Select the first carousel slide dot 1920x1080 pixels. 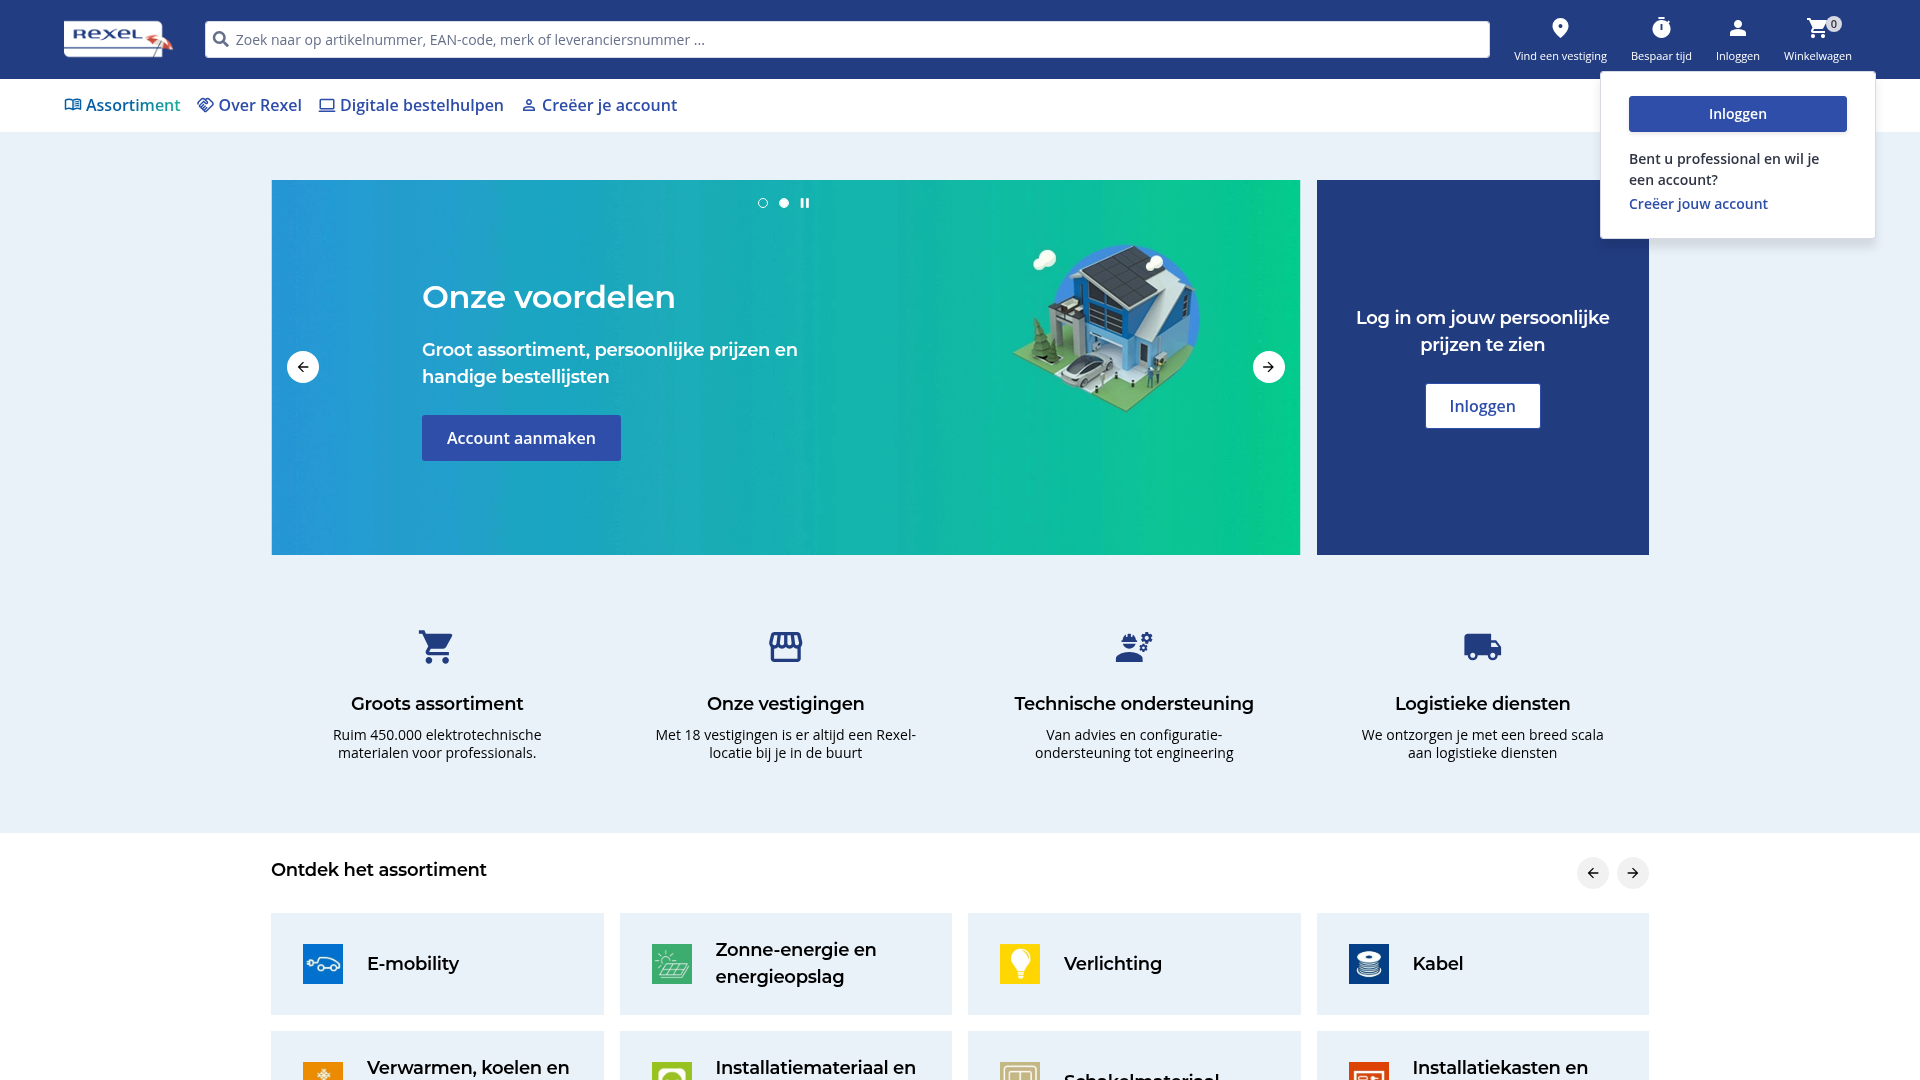click(763, 203)
